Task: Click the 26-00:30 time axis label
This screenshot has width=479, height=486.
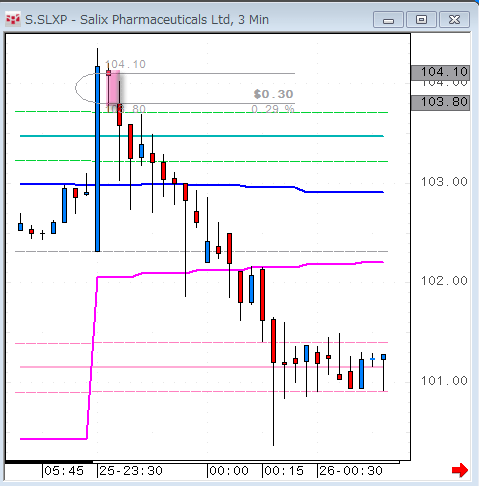Action: (x=351, y=471)
